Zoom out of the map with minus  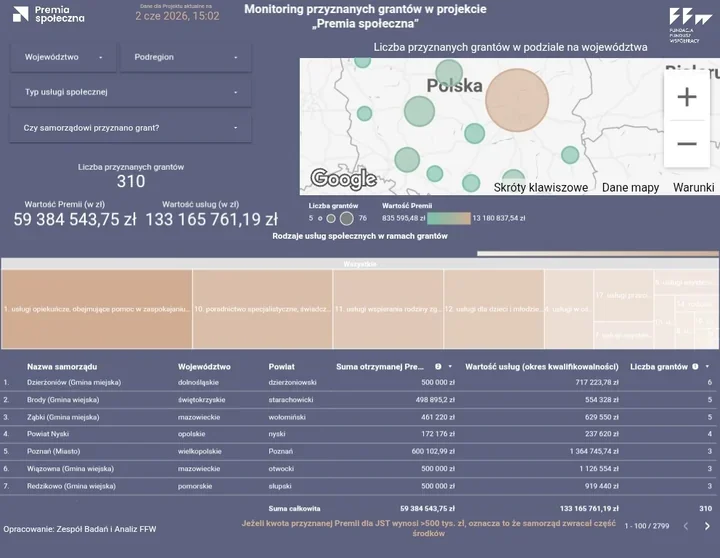(687, 144)
